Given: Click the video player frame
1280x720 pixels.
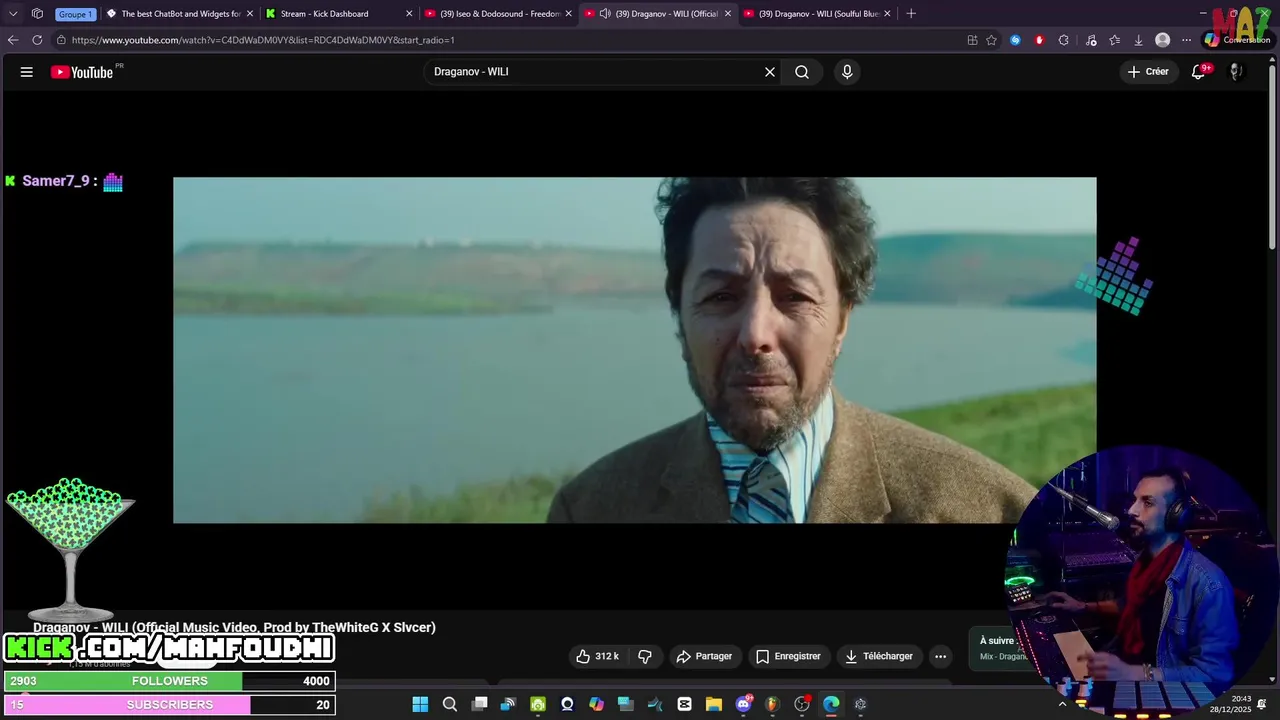Looking at the screenshot, I should [634, 350].
